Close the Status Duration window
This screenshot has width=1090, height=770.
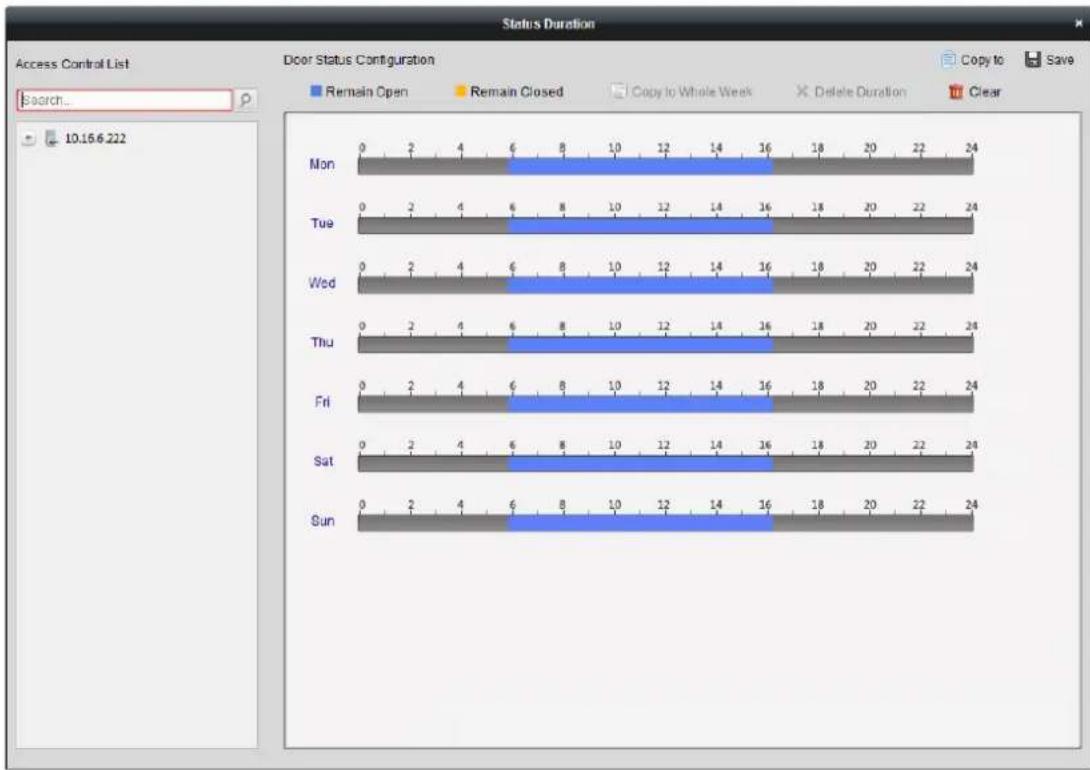1078,23
